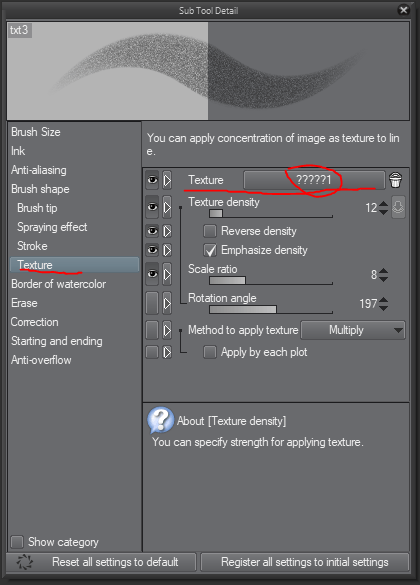Open Method to apply texture Multiply dropdown

click(x=353, y=330)
